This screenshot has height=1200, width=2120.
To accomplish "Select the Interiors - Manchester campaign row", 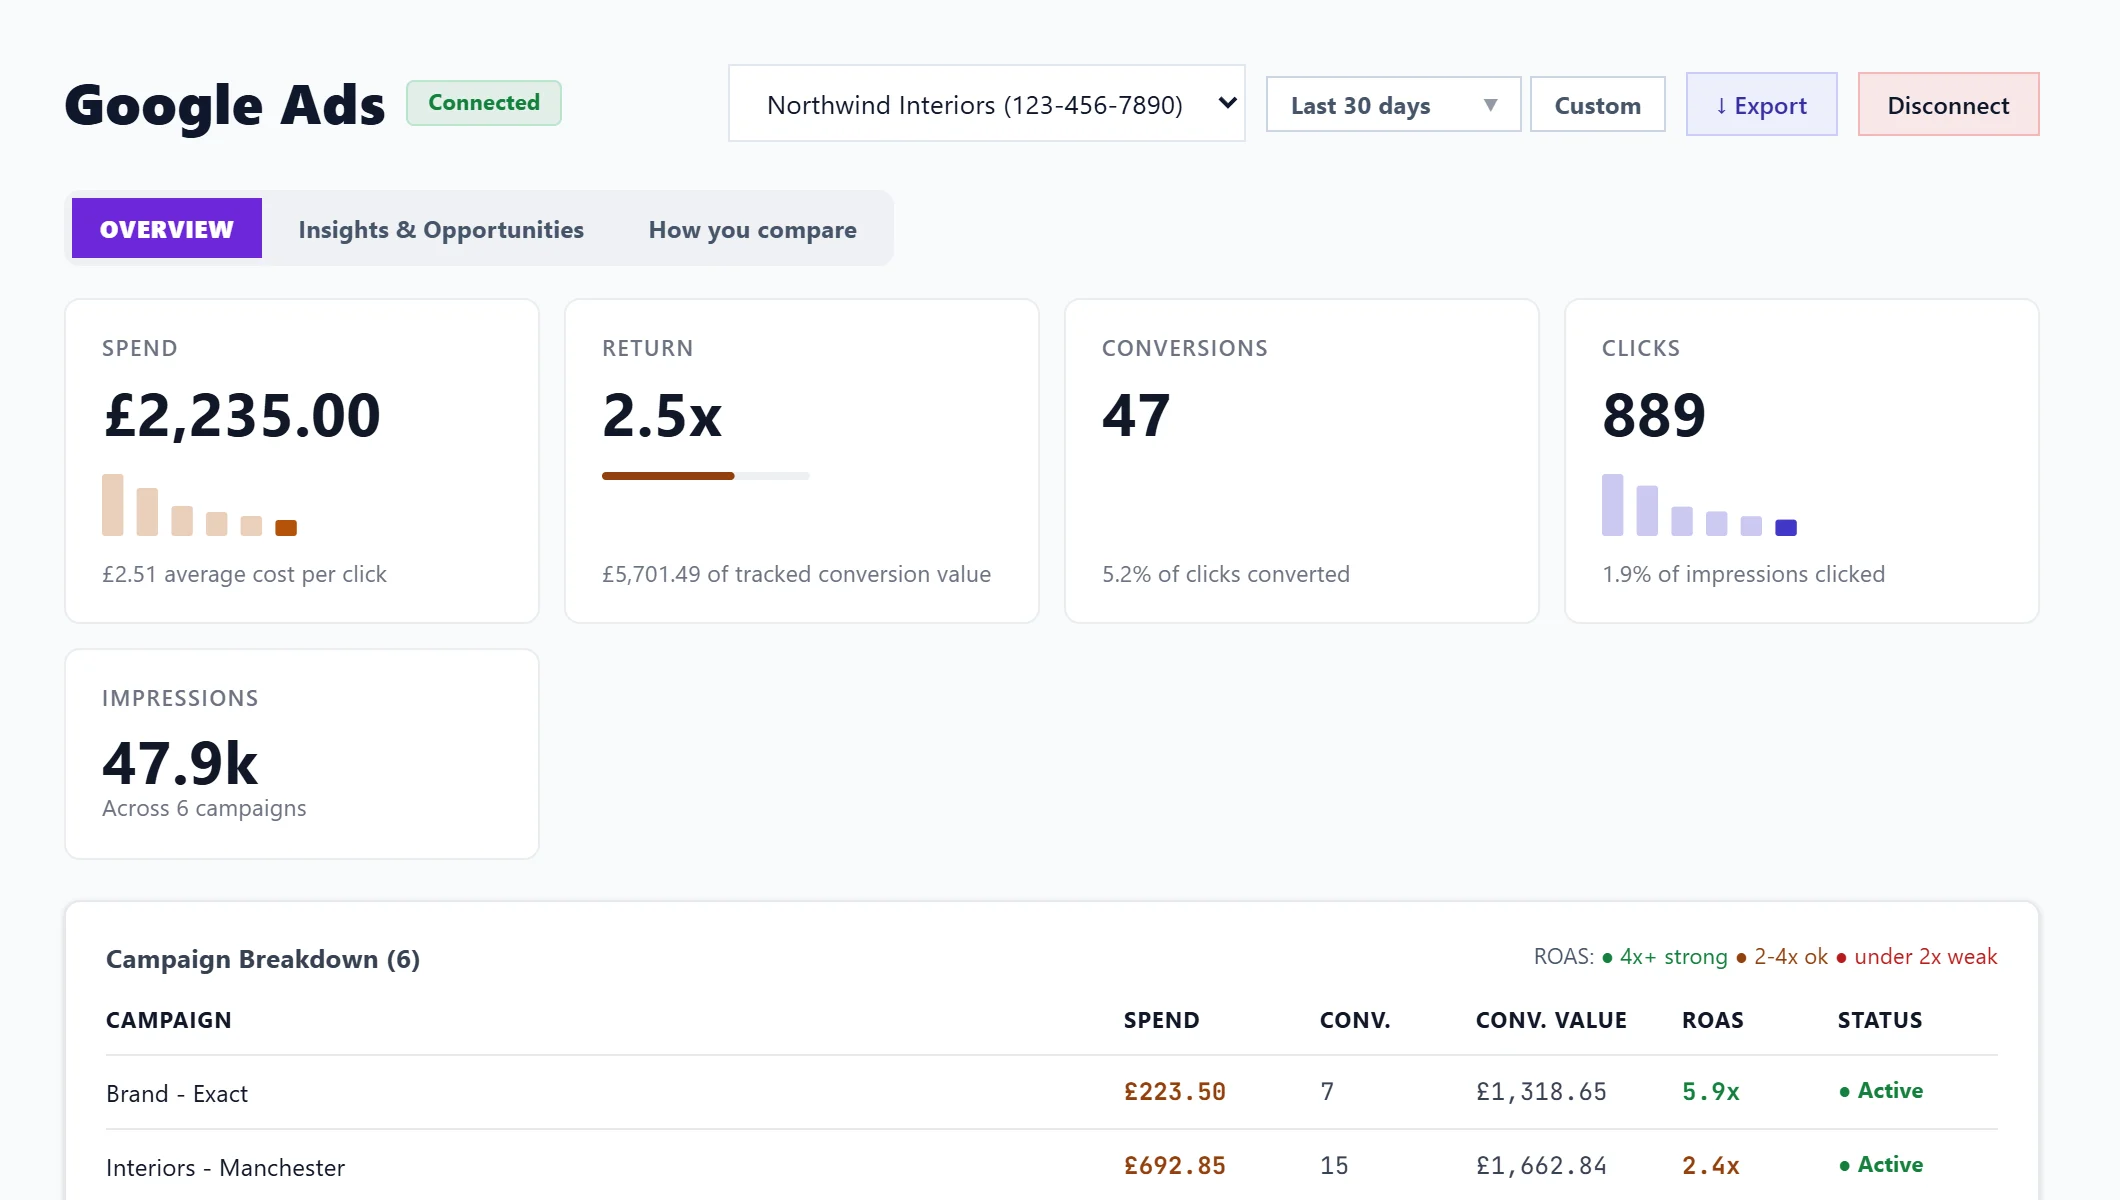I will tap(1052, 1166).
